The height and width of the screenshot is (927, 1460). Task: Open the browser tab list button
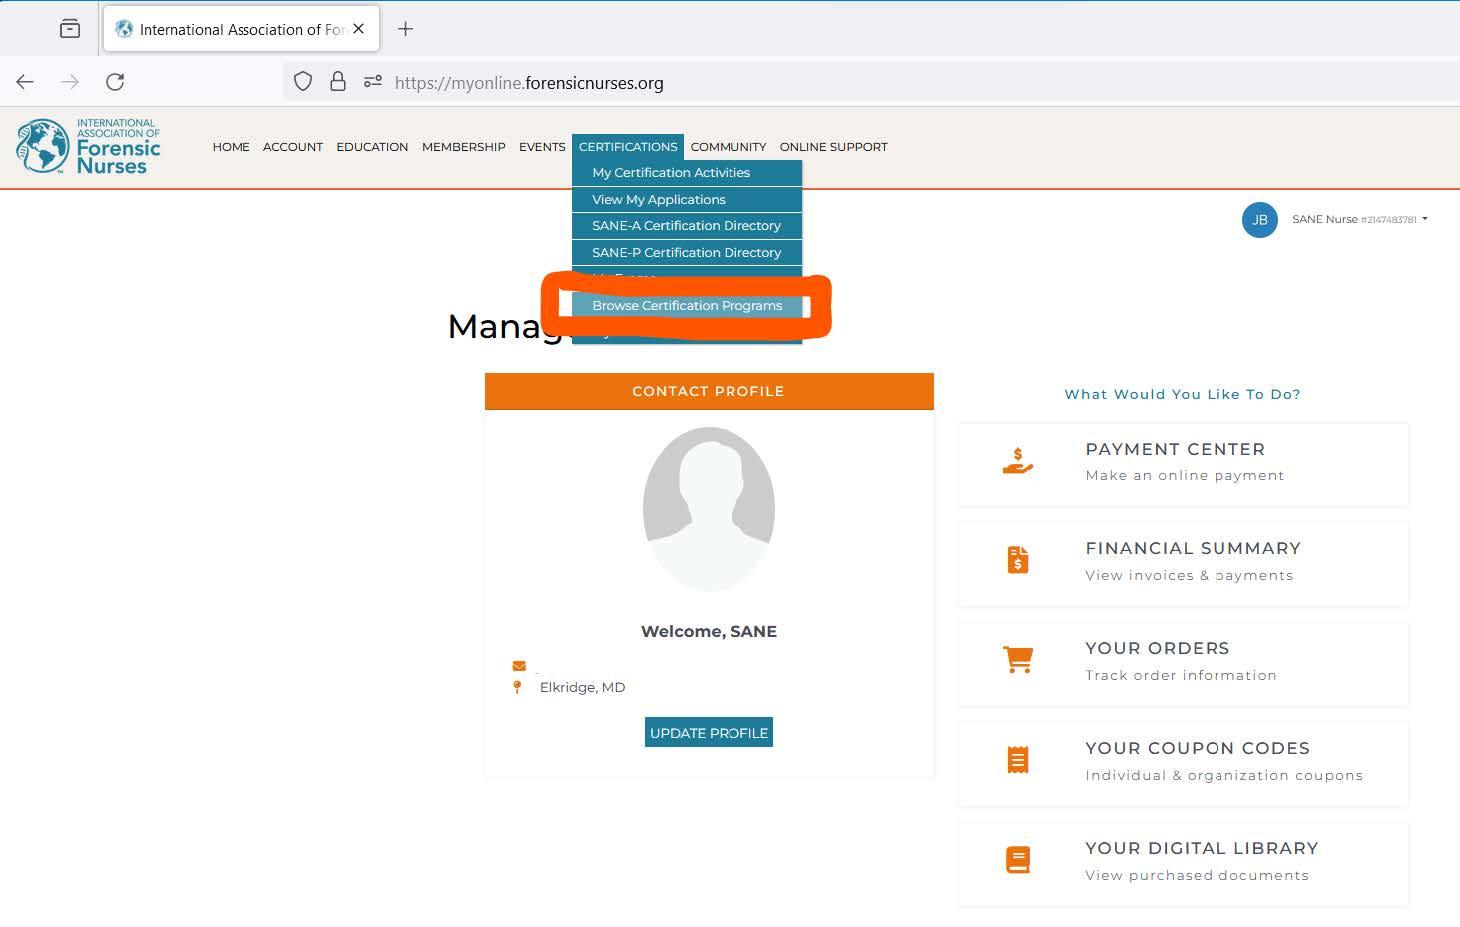click(70, 29)
